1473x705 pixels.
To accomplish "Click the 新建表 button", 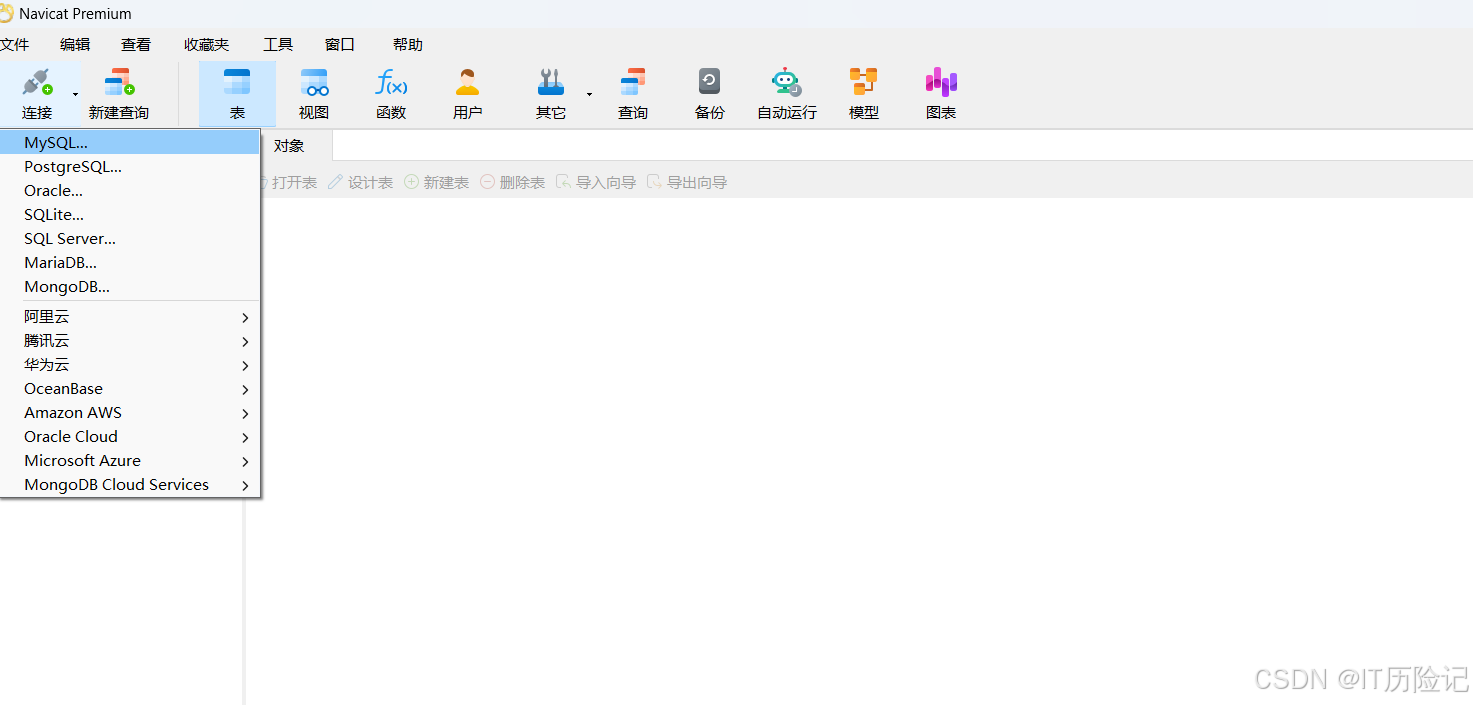I will [x=436, y=183].
